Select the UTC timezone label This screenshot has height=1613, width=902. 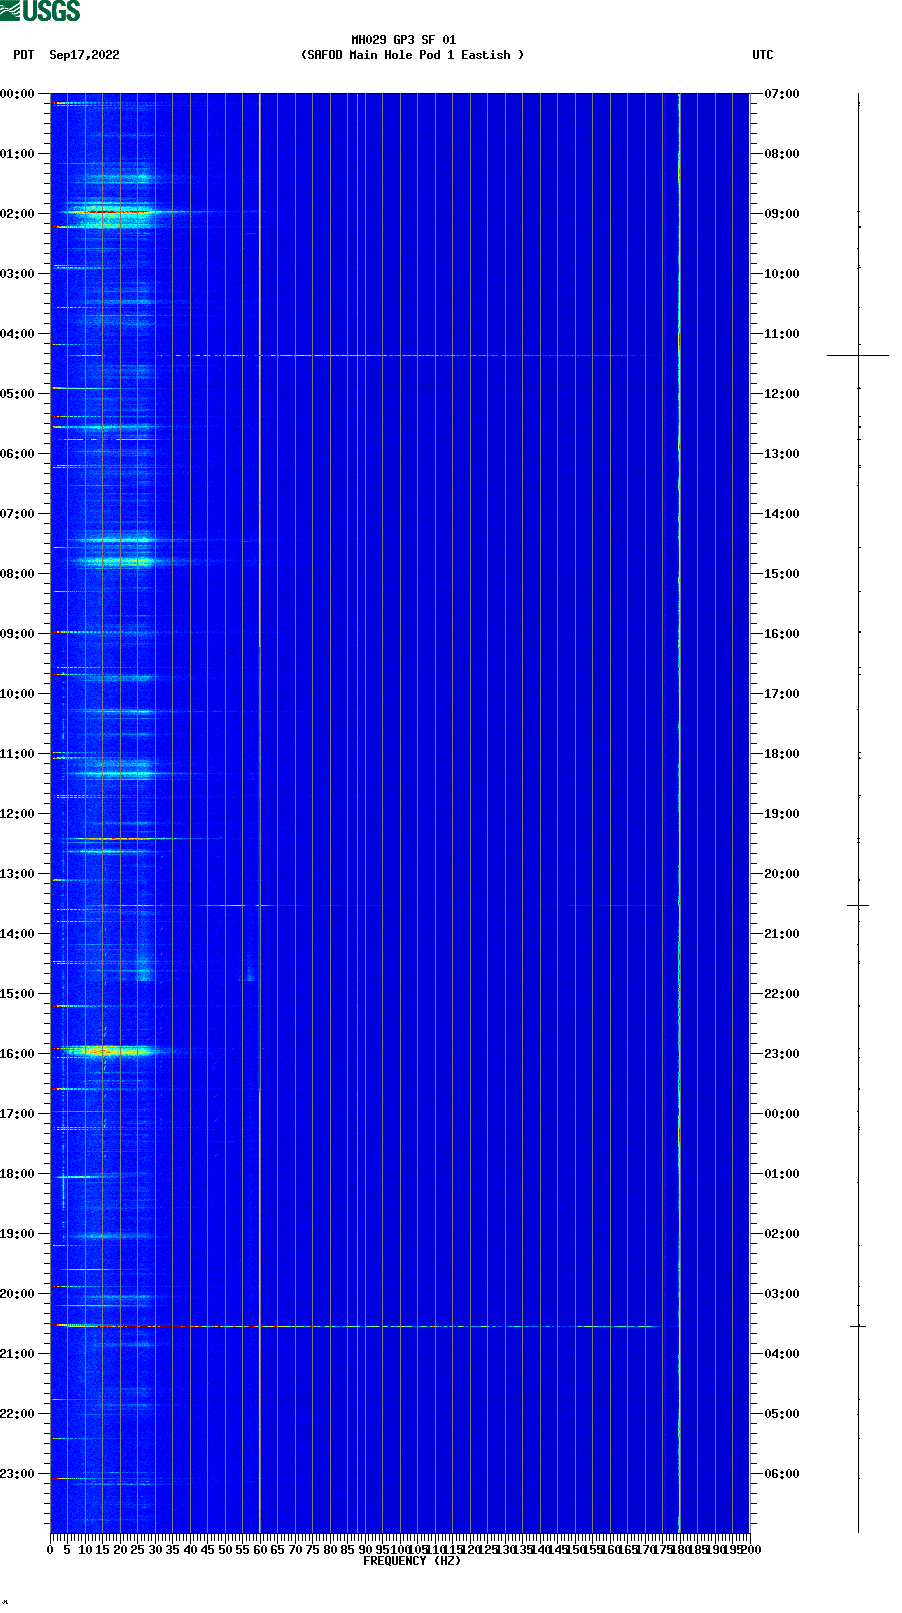click(763, 55)
